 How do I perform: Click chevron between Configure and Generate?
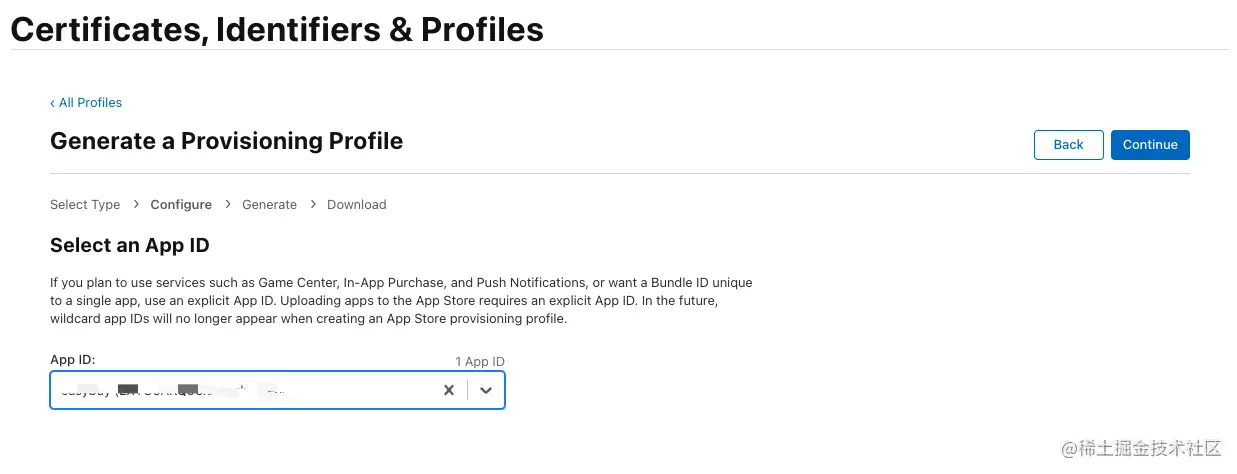tap(227, 204)
